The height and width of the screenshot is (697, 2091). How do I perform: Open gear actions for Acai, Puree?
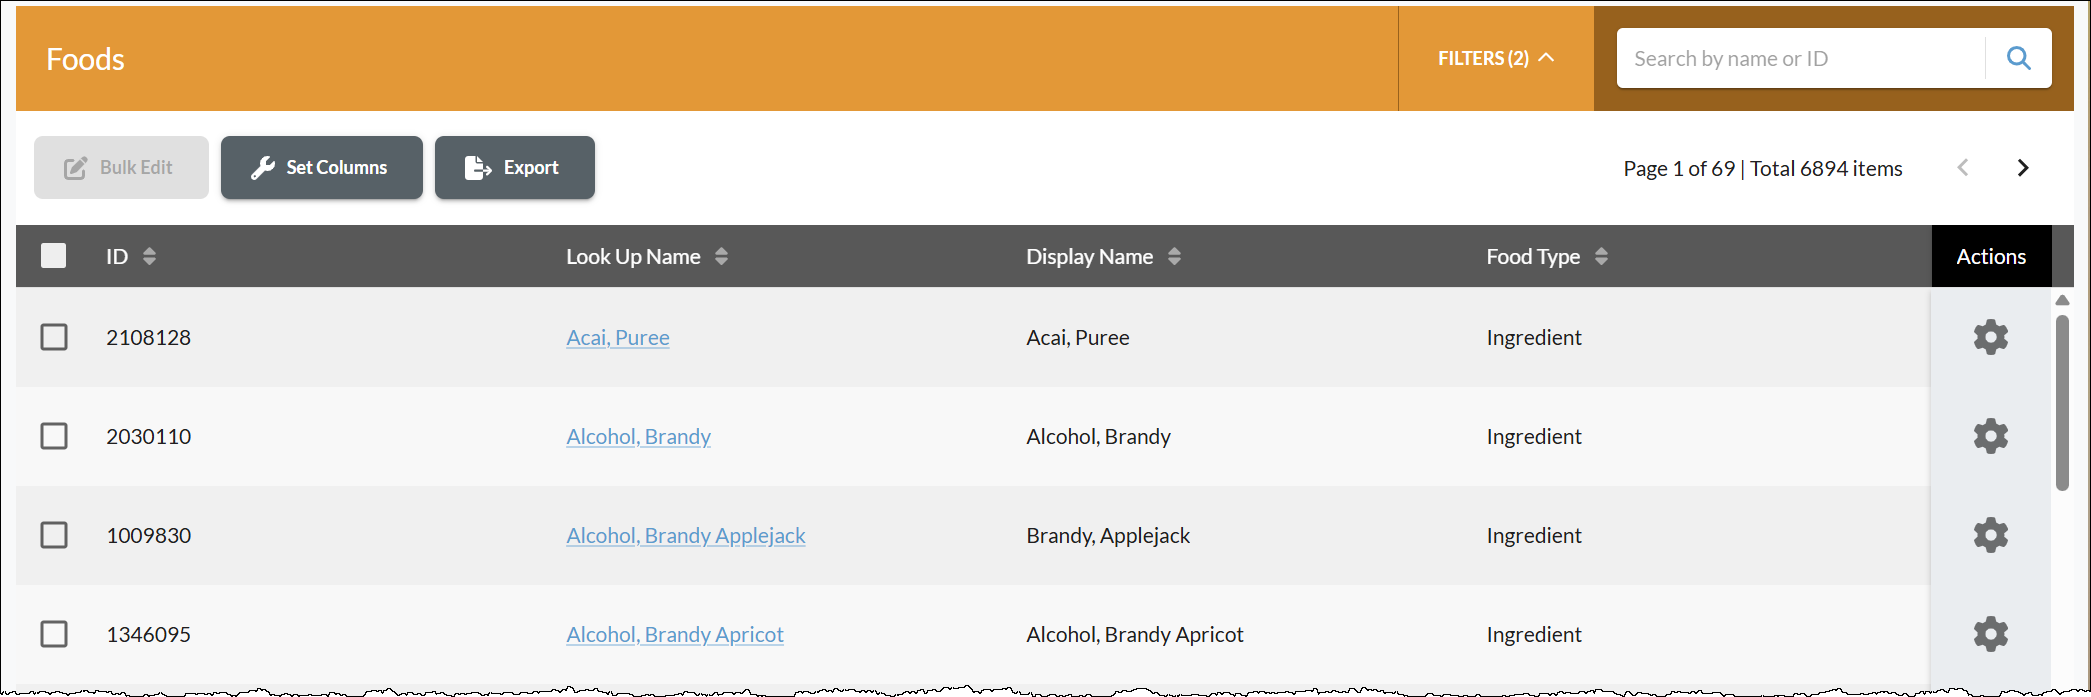tap(1990, 337)
